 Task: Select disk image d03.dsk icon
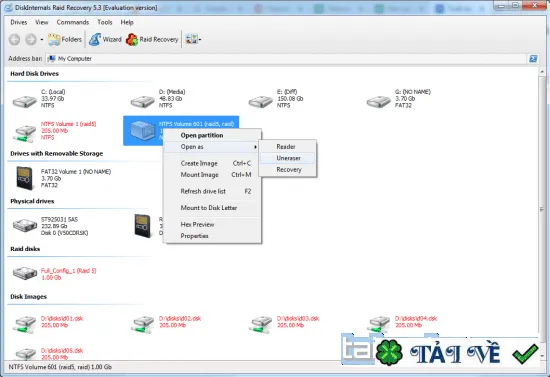click(260, 324)
